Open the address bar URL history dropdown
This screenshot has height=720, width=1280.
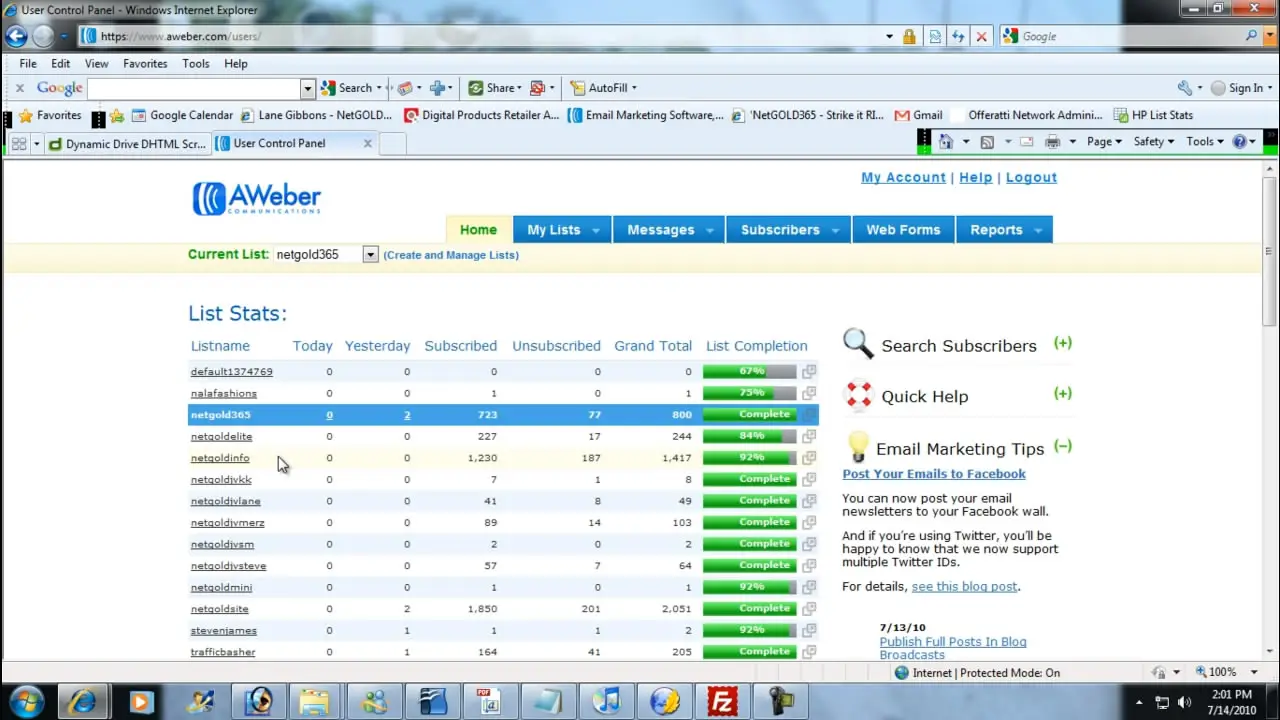[889, 36]
